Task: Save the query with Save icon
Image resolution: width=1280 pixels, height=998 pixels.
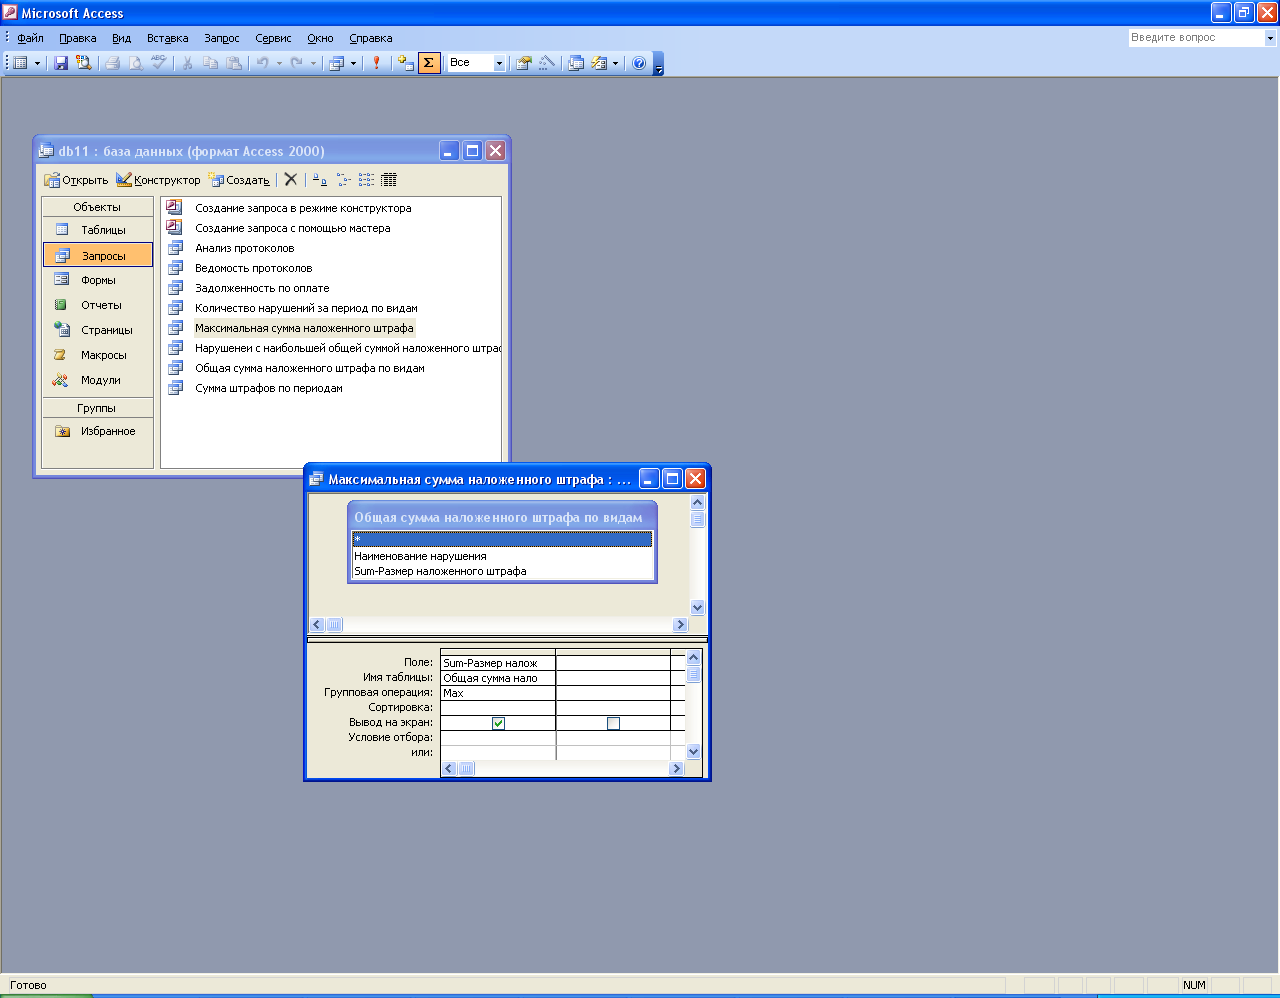Action: [x=61, y=63]
